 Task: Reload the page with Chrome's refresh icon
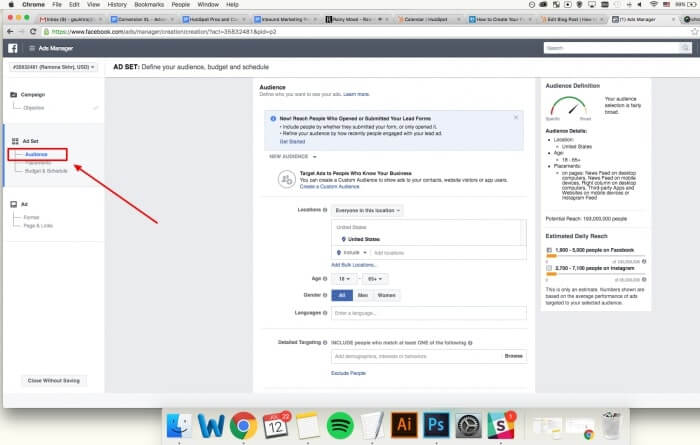coord(33,32)
